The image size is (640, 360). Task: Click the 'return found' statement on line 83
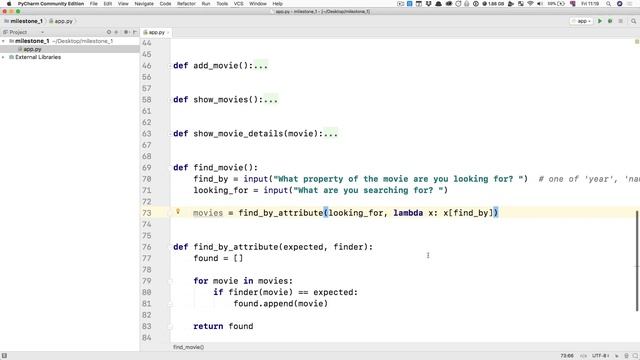223,326
